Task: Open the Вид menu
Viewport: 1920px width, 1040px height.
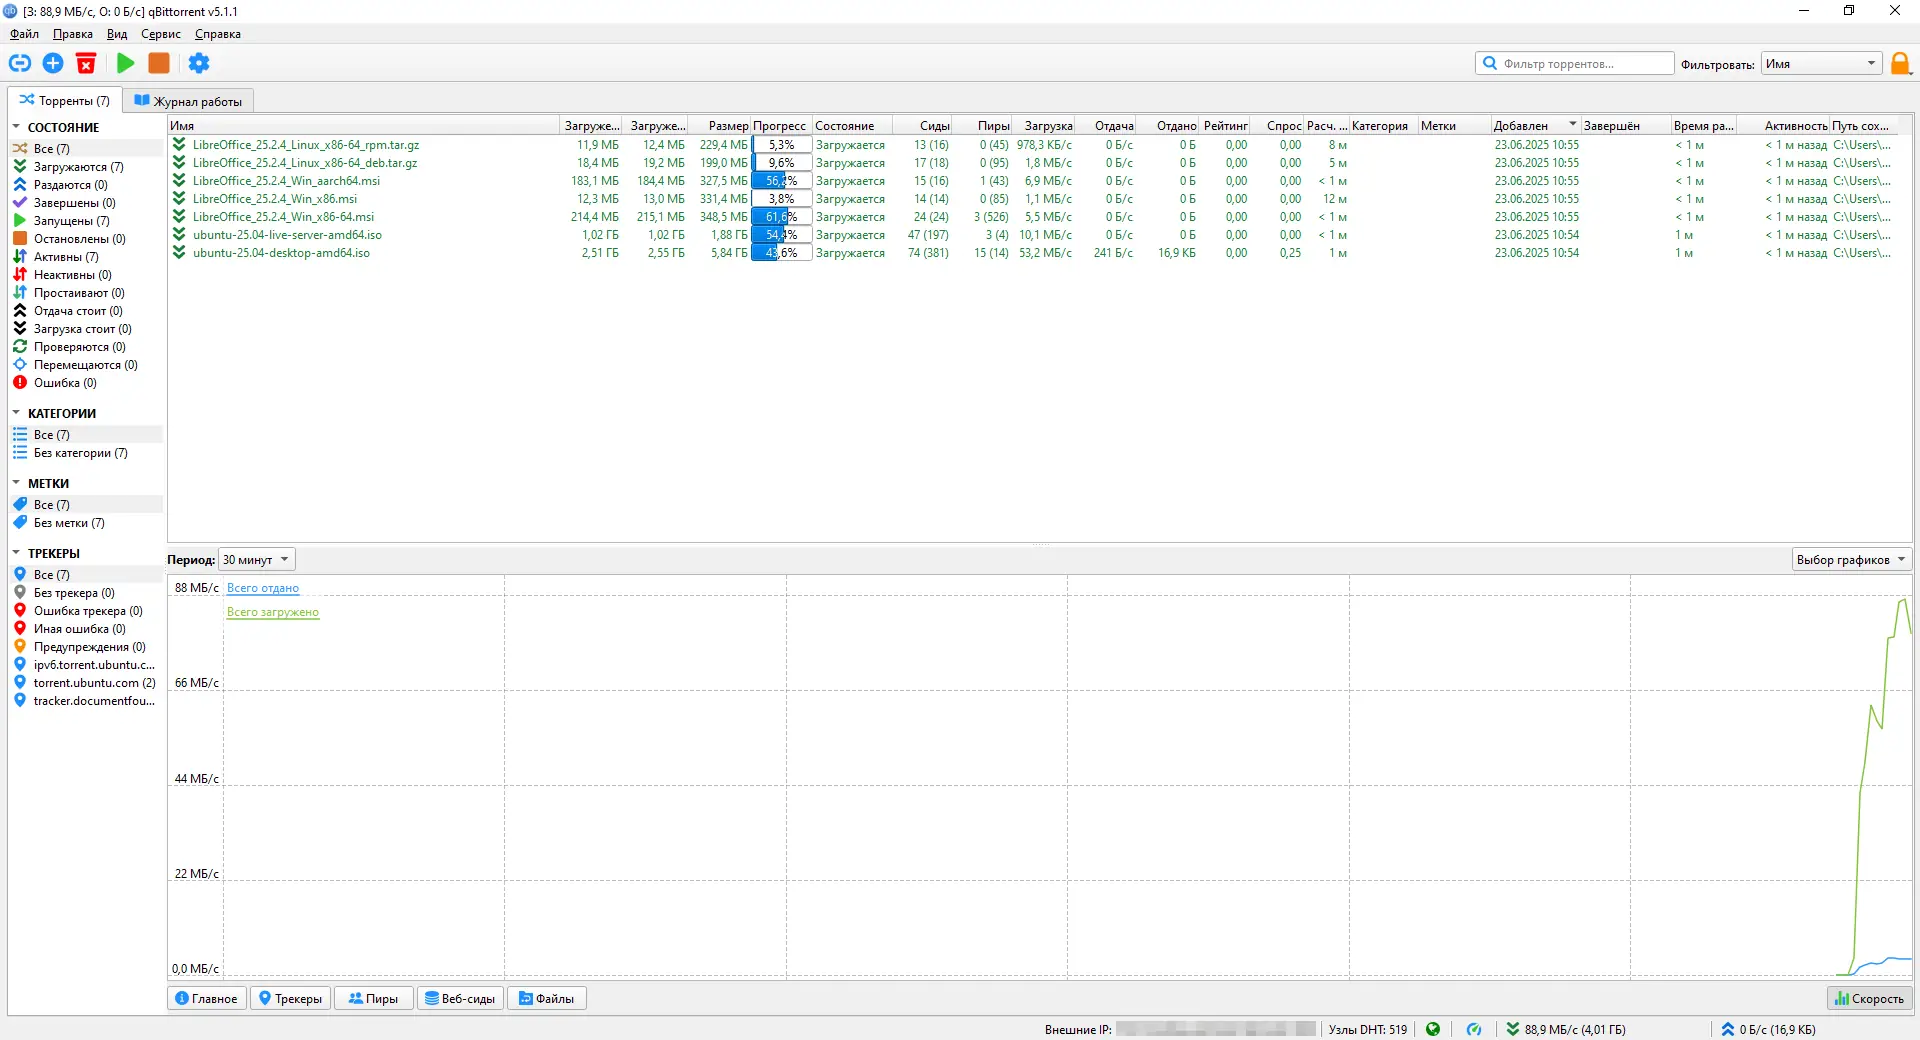Action: (x=117, y=34)
